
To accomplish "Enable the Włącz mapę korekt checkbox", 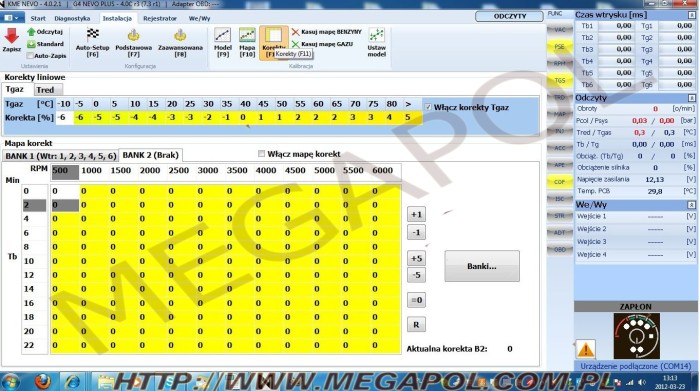I will point(261,154).
